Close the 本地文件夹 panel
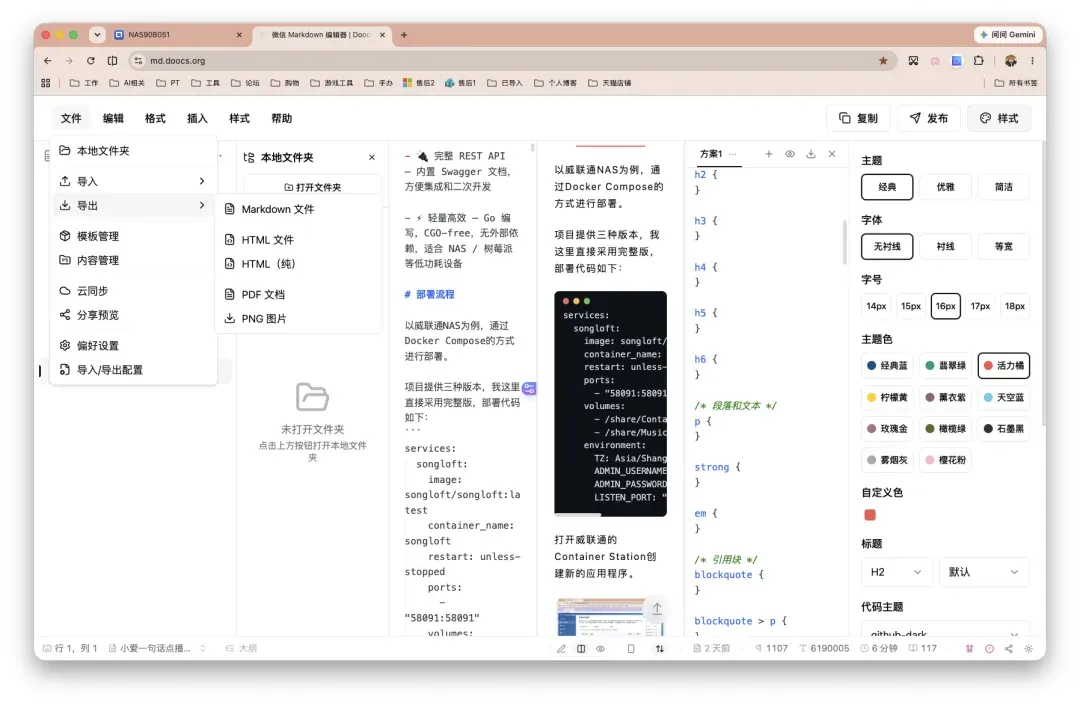This screenshot has width=1080, height=705. [x=372, y=158]
